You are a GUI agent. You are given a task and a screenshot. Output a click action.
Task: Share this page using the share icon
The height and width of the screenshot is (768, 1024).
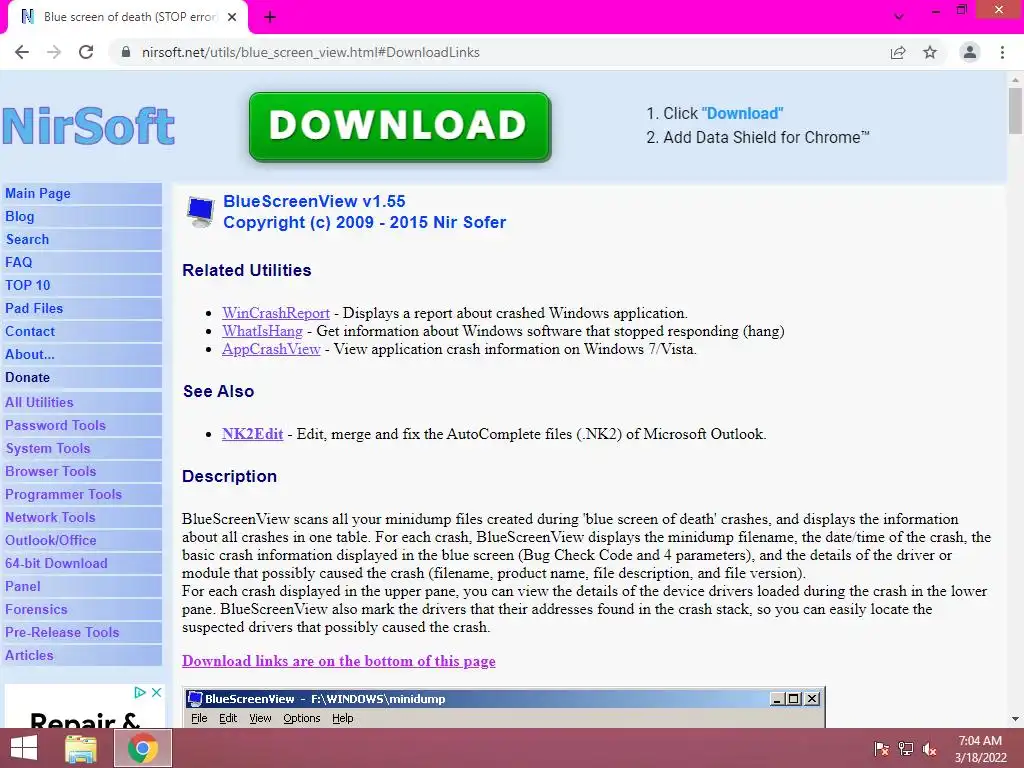pos(898,52)
